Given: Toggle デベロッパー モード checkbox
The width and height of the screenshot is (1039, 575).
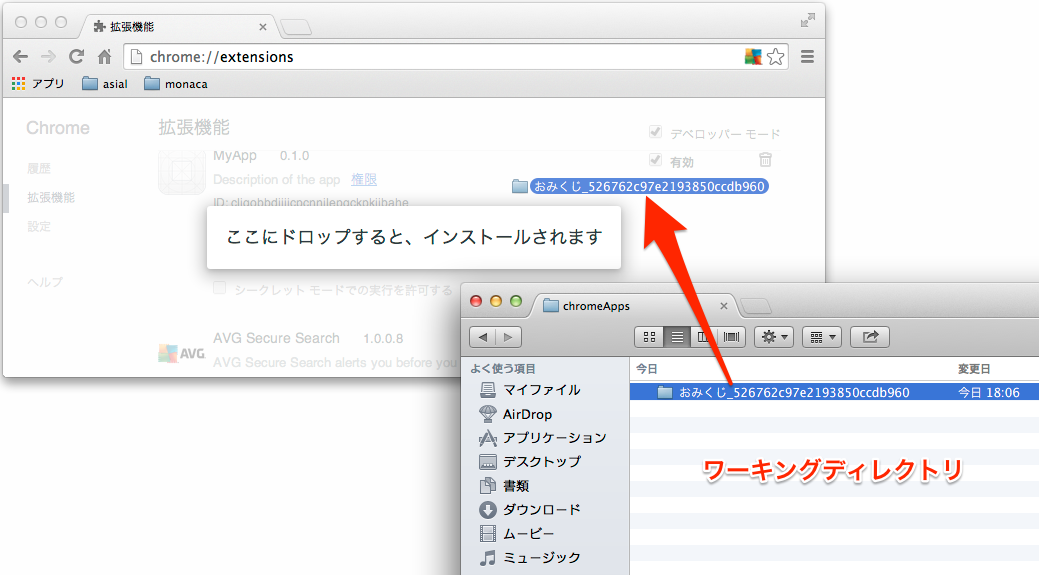Looking at the screenshot, I should click(x=656, y=132).
